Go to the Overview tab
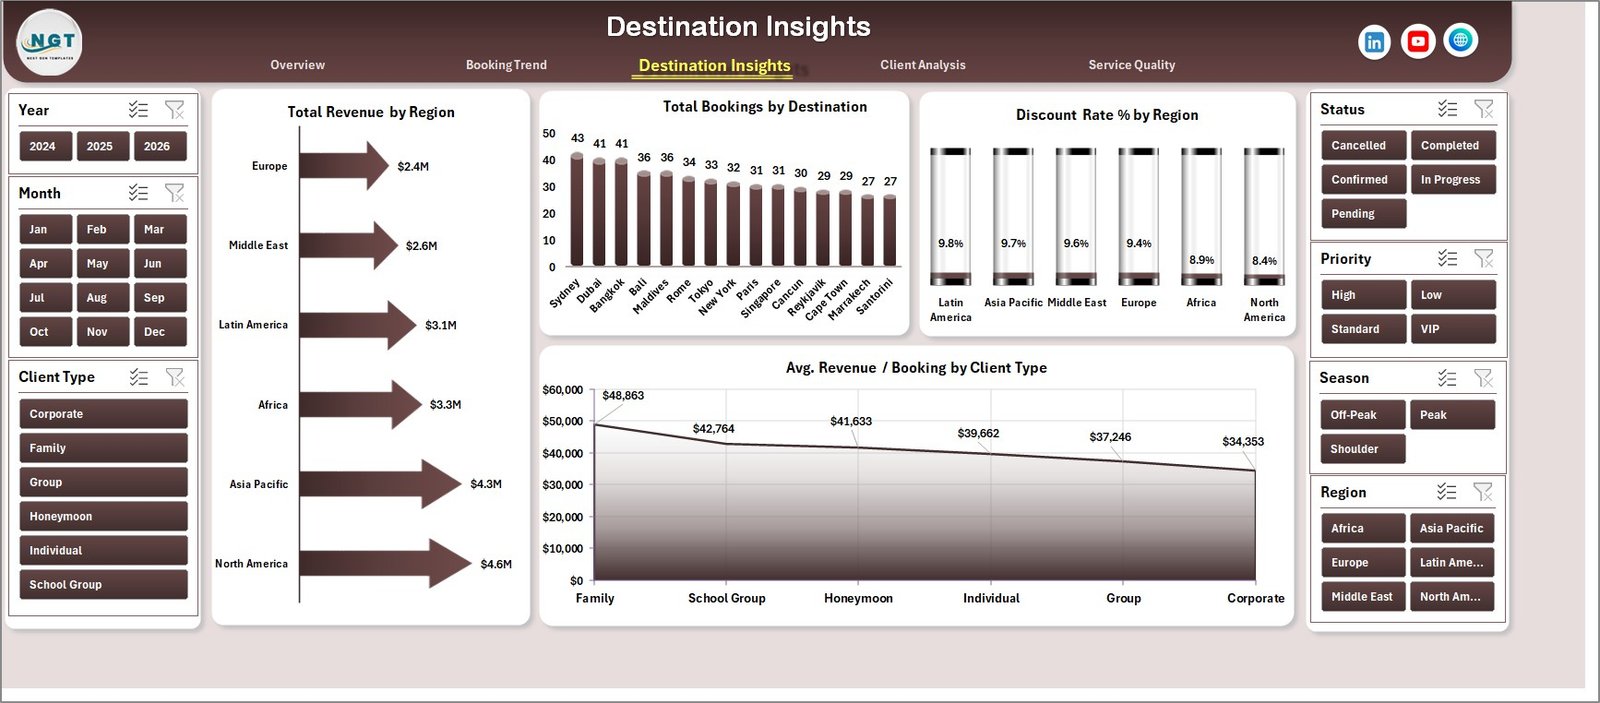This screenshot has width=1600, height=703. (x=297, y=65)
